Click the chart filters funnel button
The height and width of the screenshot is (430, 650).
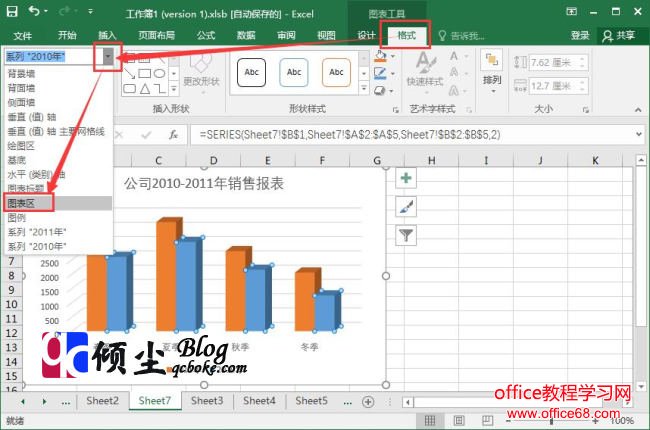pyautogui.click(x=406, y=235)
